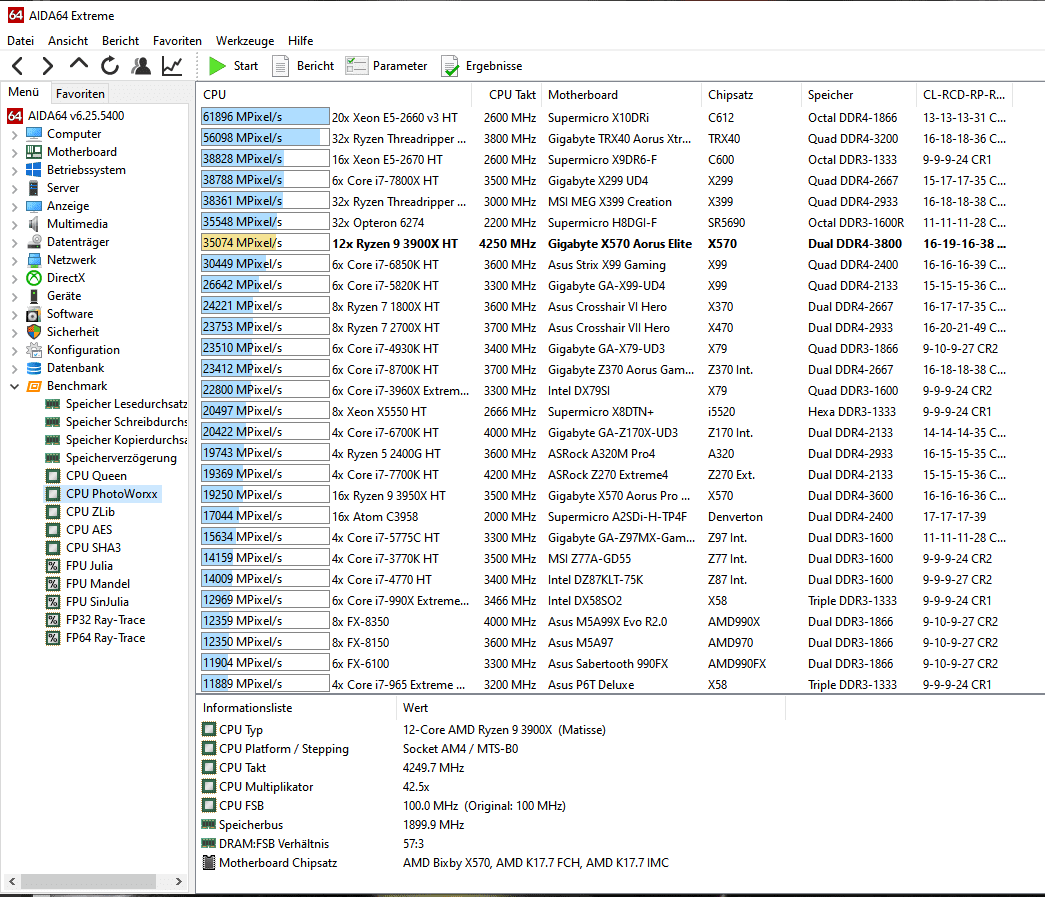Go up one level with up arrow
This screenshot has height=897, width=1045.
tap(79, 65)
